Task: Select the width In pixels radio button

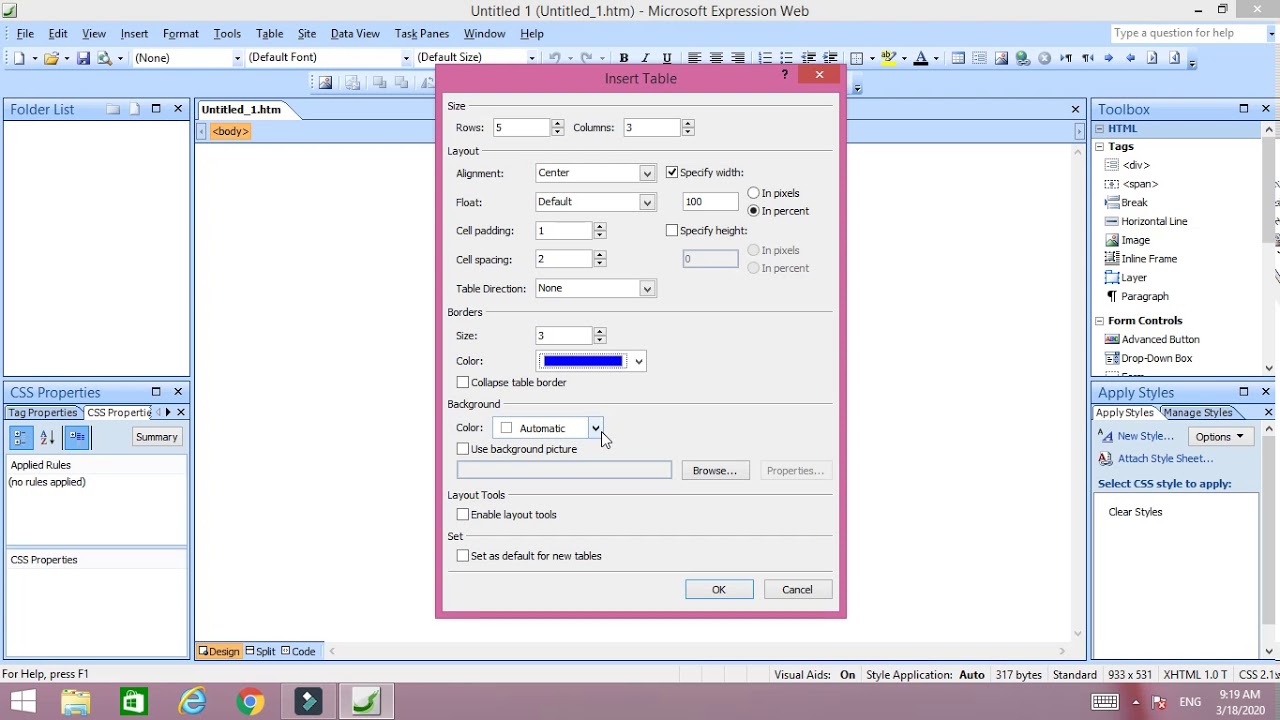Action: point(754,193)
